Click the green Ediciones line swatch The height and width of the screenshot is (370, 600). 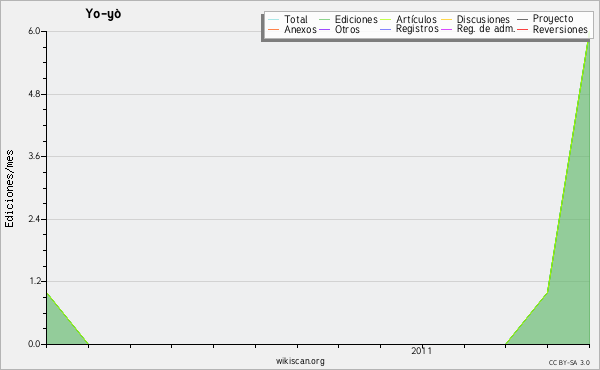[x=324, y=19]
